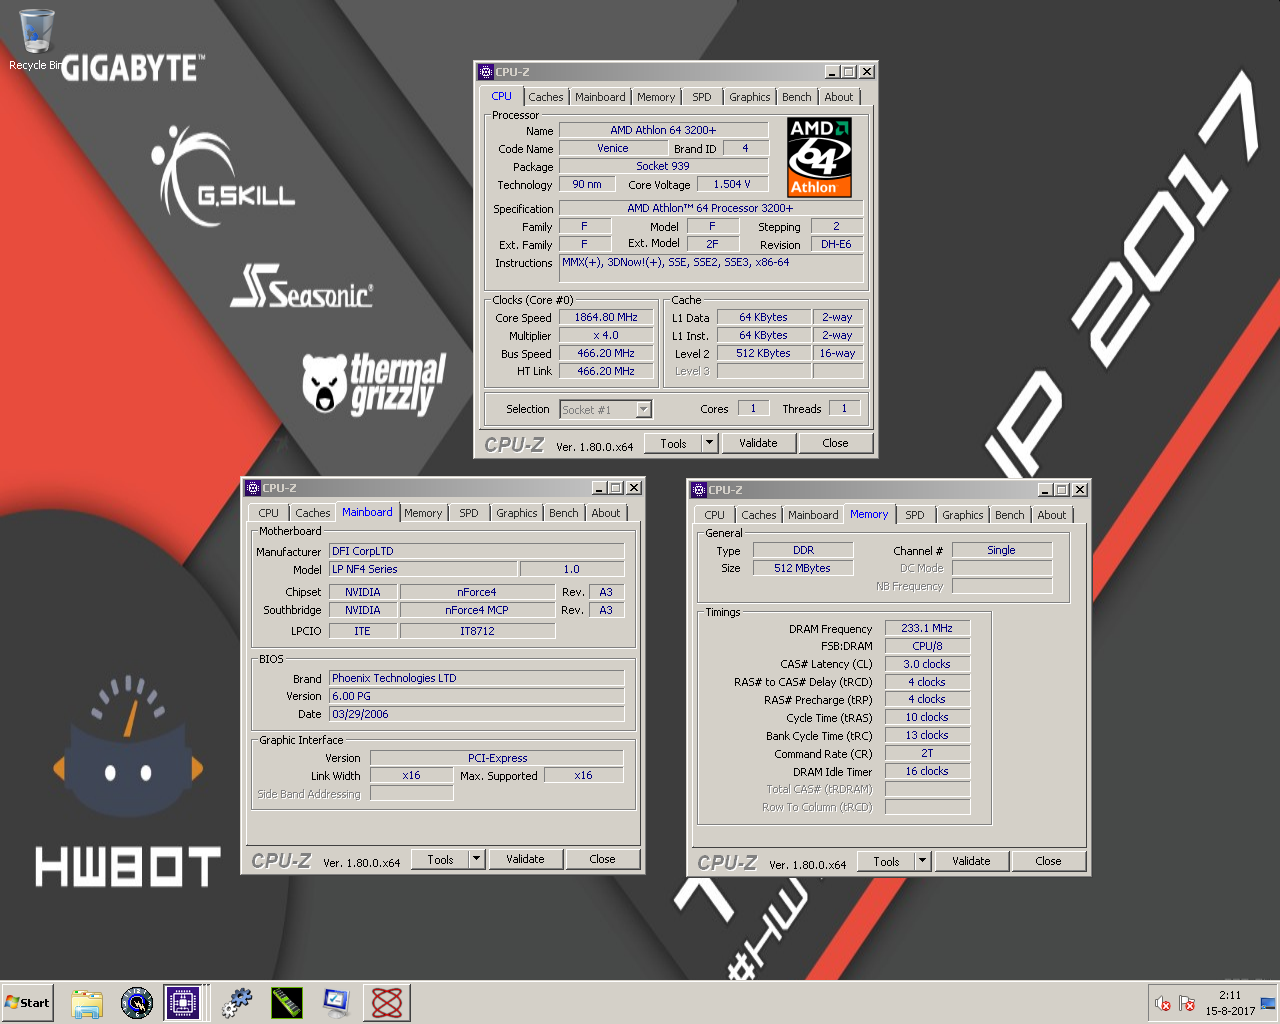Click Close button in the Memory window
The image size is (1280, 1024).
tap(1049, 861)
